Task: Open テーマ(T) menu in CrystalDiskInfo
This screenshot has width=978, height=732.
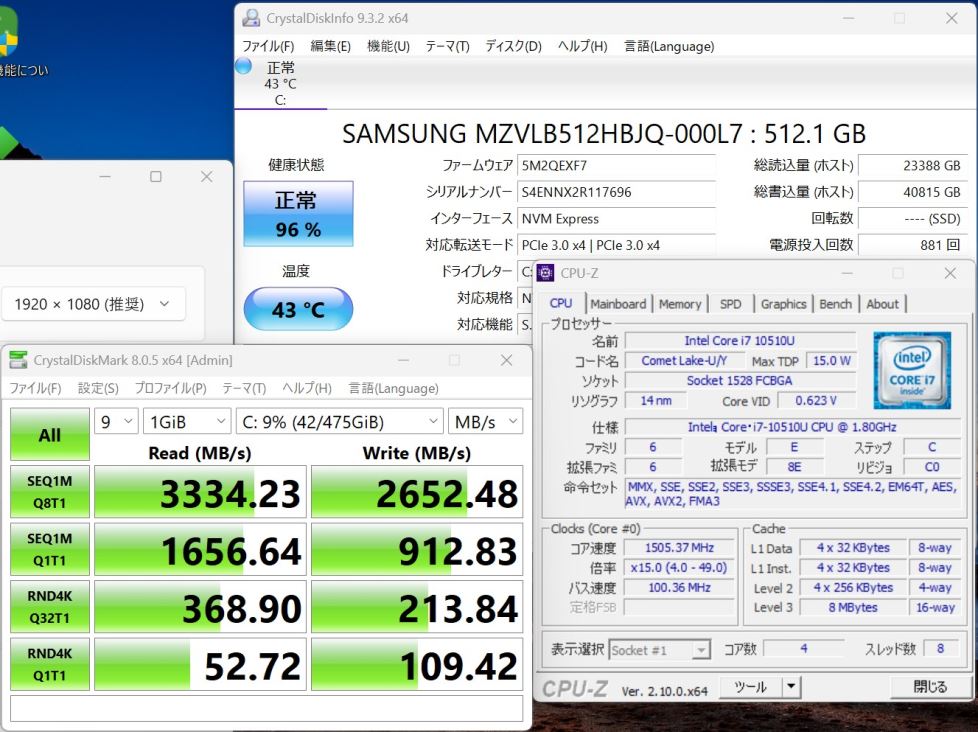Action: 447,46
